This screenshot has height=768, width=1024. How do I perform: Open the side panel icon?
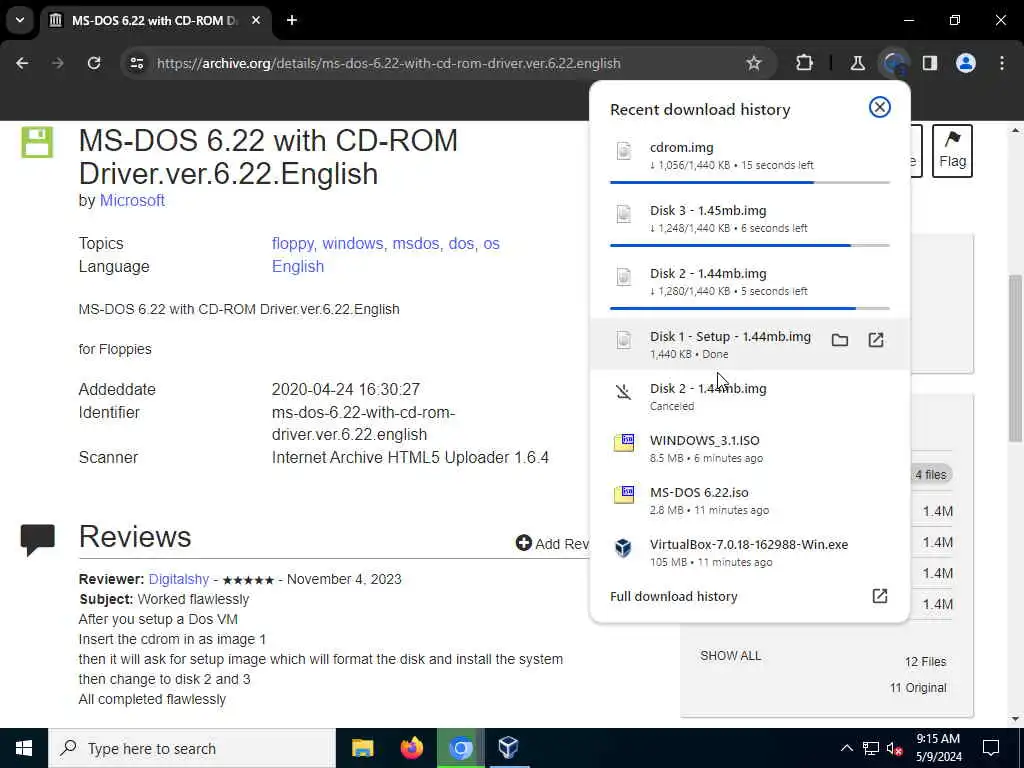930,63
